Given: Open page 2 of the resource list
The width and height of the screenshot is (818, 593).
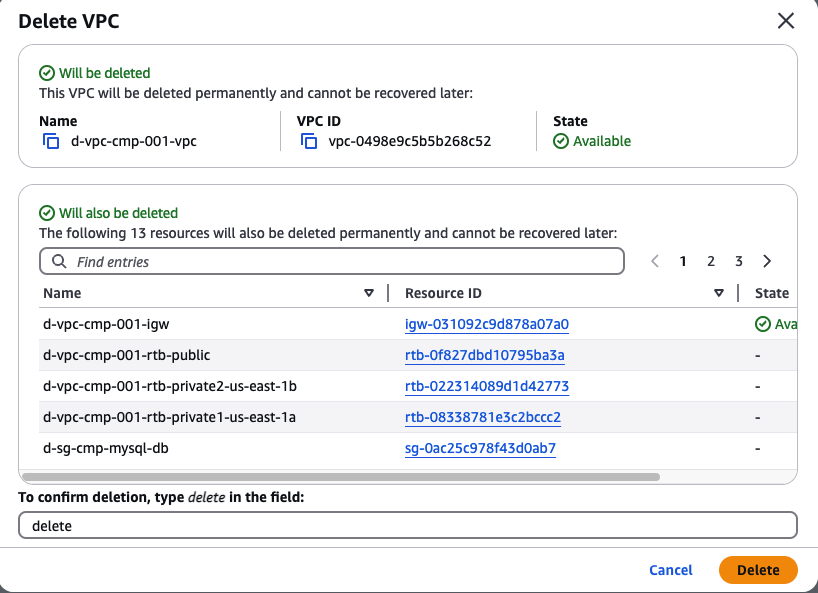Looking at the screenshot, I should pos(711,261).
